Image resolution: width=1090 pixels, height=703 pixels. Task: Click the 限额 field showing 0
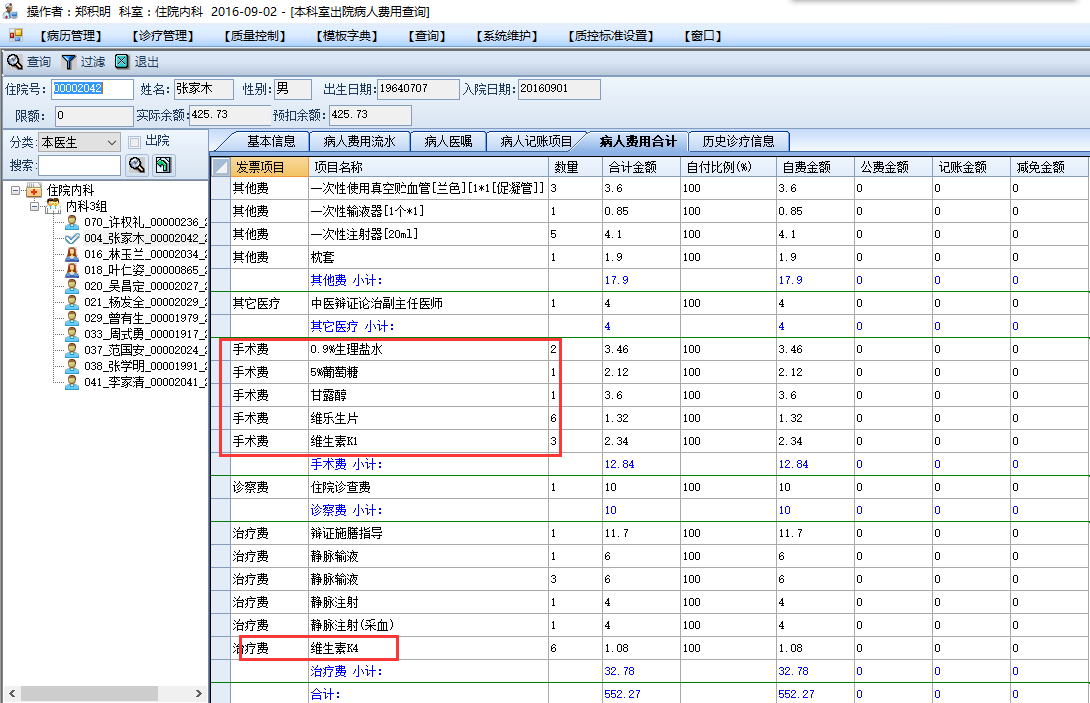point(94,115)
